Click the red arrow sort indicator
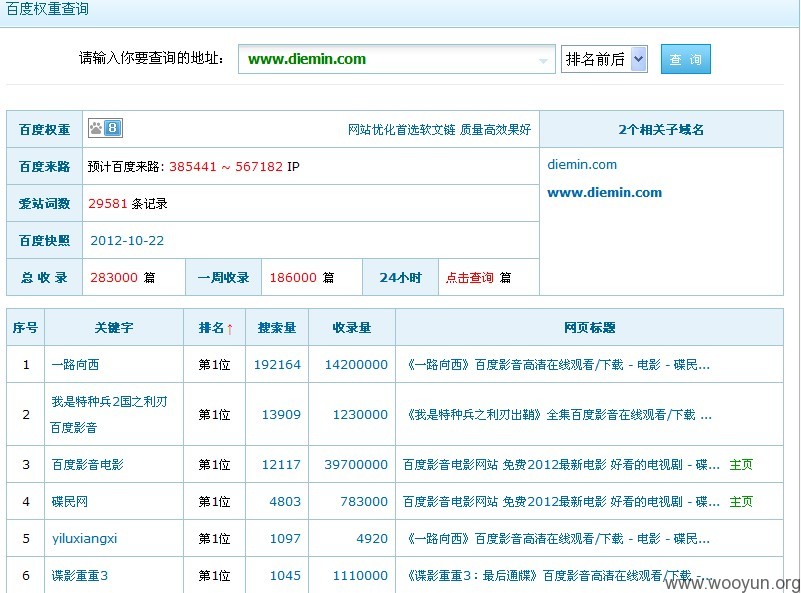The height and width of the screenshot is (593, 801). 230,329
